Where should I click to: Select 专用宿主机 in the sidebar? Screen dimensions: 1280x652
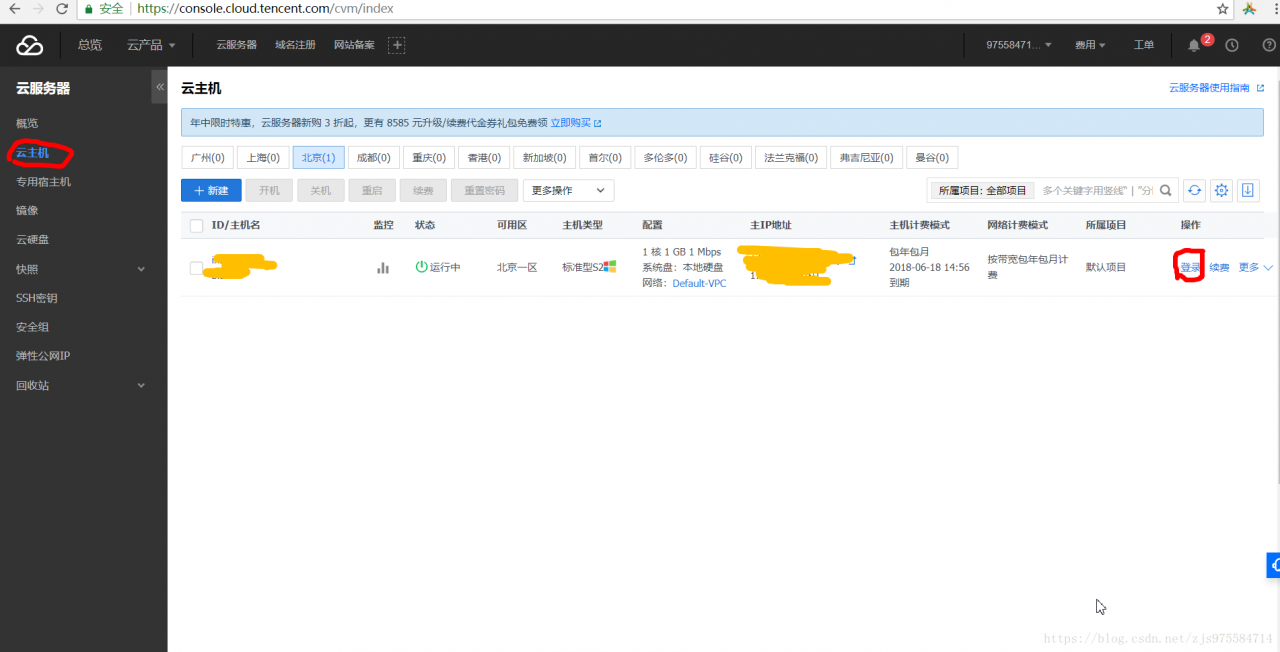pyautogui.click(x=43, y=182)
